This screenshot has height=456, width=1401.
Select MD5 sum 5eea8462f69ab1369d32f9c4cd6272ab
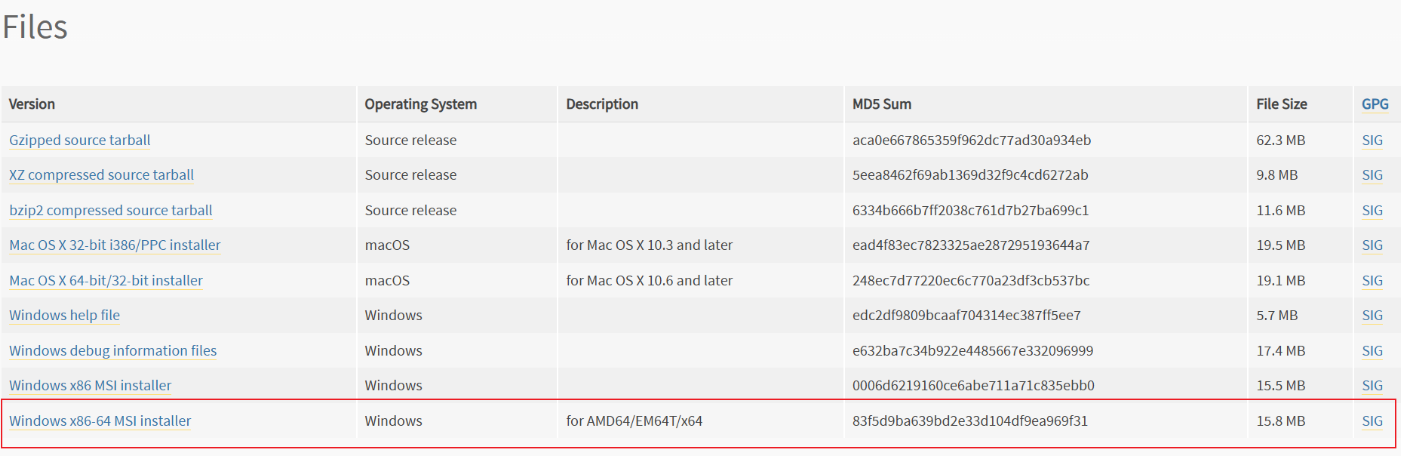[970, 175]
